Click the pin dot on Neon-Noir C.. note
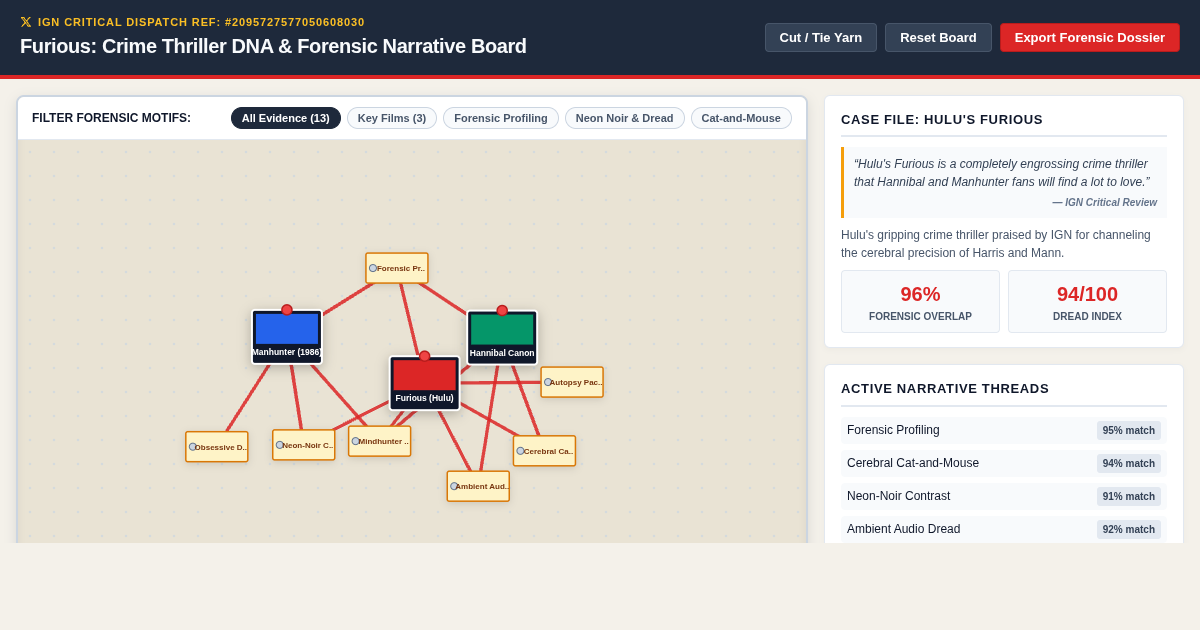Image resolution: width=1200 pixels, height=630 pixels. (280, 445)
